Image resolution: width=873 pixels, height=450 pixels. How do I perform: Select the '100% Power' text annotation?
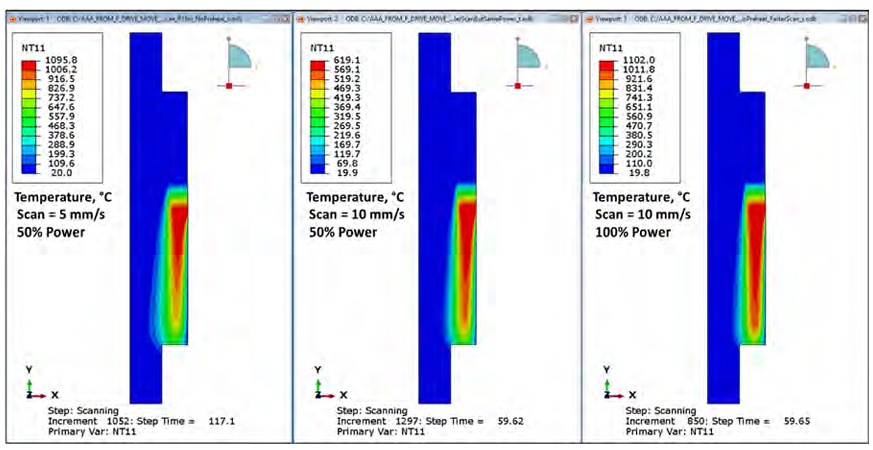[632, 232]
